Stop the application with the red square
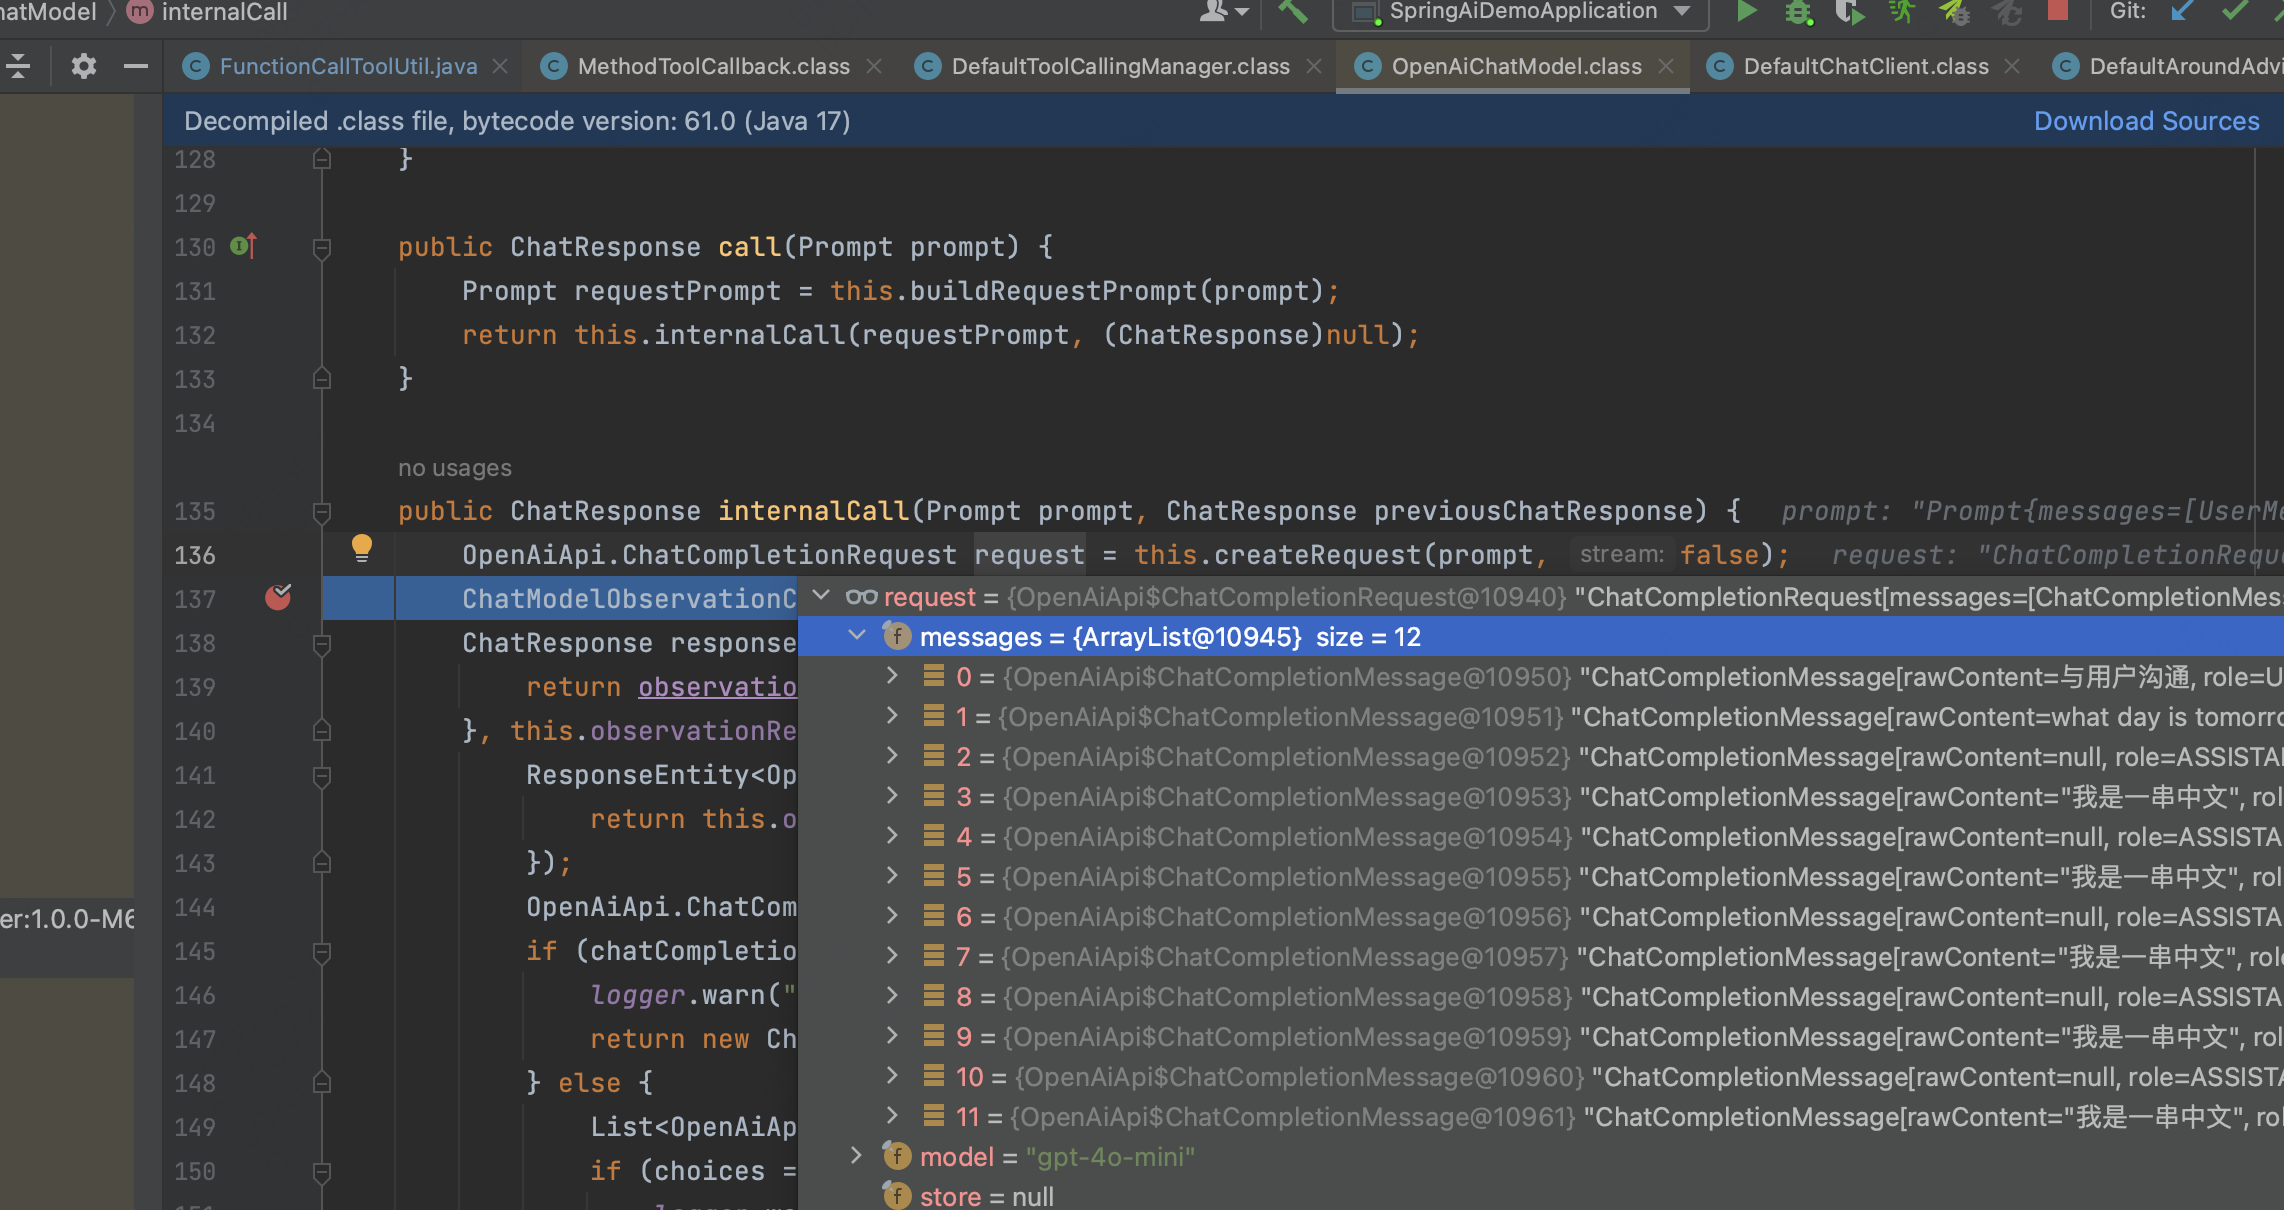The image size is (2284, 1210). coord(2057,10)
